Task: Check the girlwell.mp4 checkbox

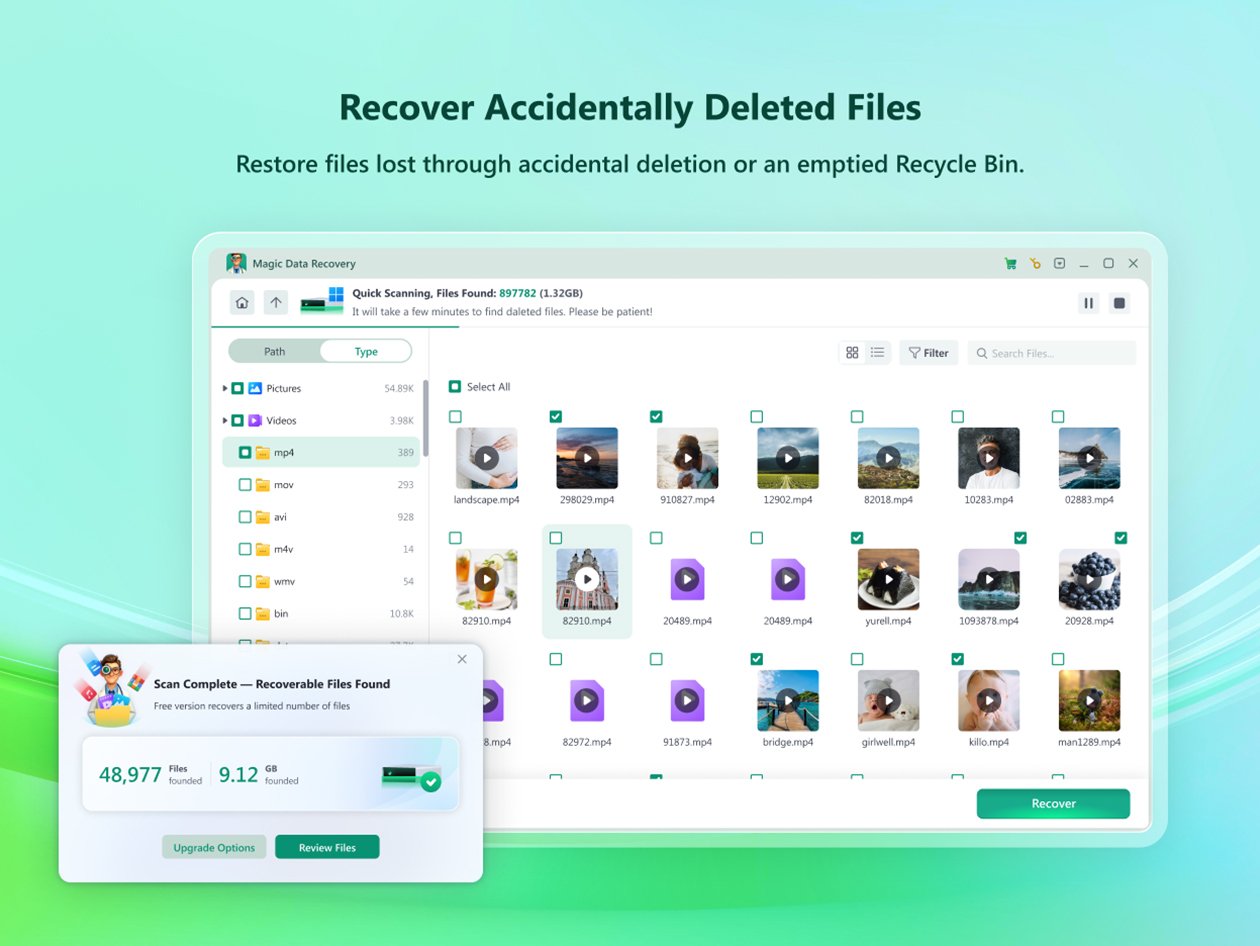Action: [857, 659]
